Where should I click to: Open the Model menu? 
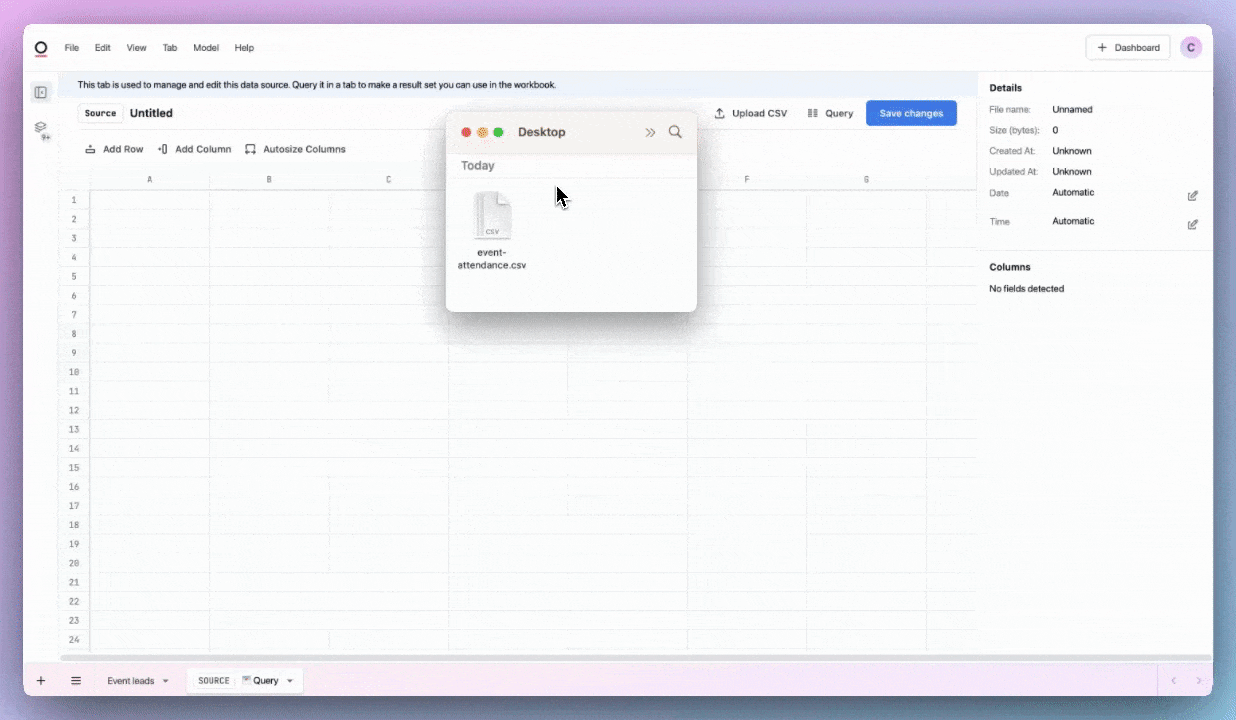click(x=206, y=47)
